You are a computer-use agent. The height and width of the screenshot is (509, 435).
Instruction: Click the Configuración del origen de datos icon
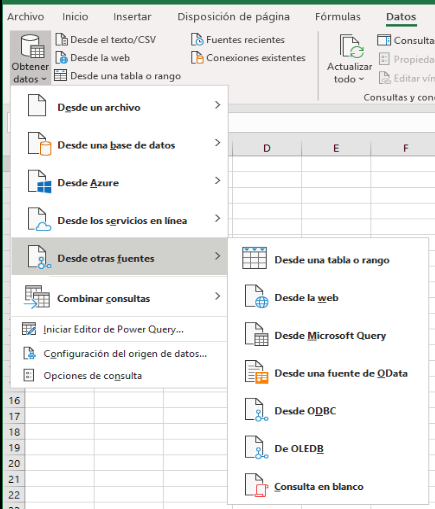coord(29,353)
